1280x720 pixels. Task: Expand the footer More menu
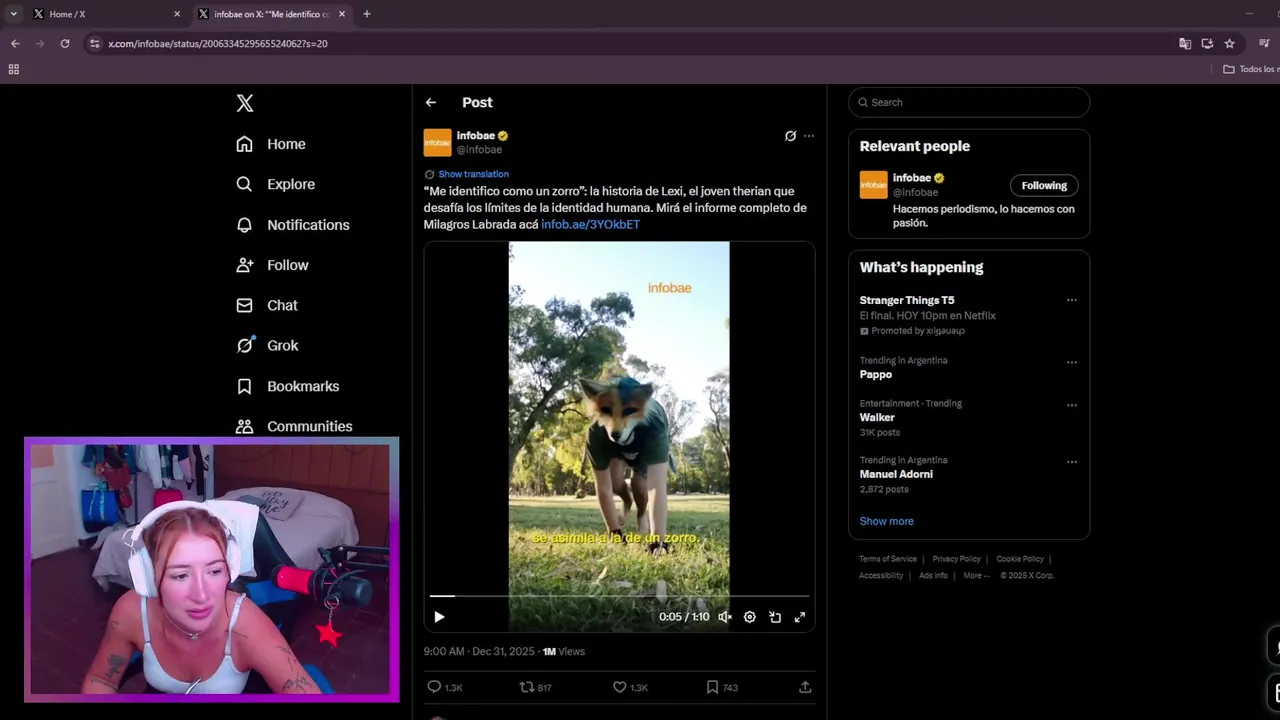(976, 575)
